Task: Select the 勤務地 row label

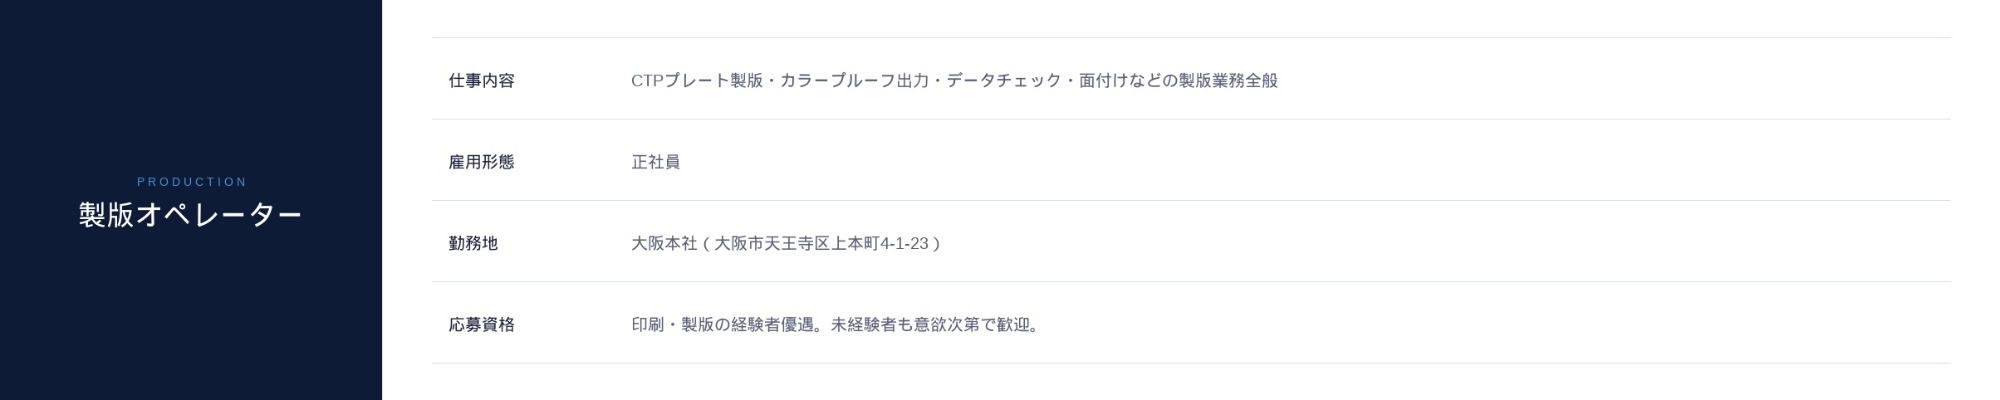Action: [x=473, y=243]
